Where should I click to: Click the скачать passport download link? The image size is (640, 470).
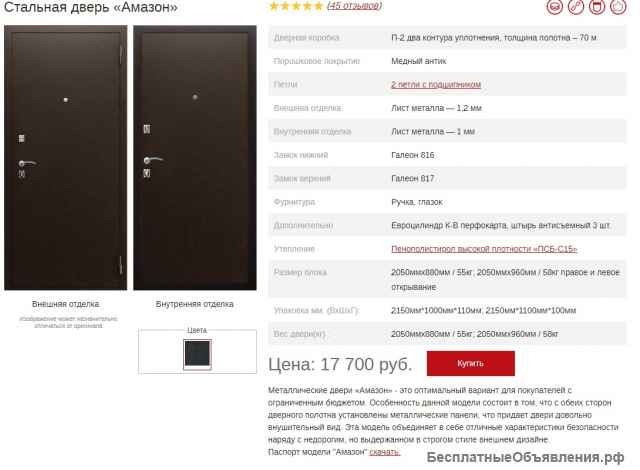384,452
